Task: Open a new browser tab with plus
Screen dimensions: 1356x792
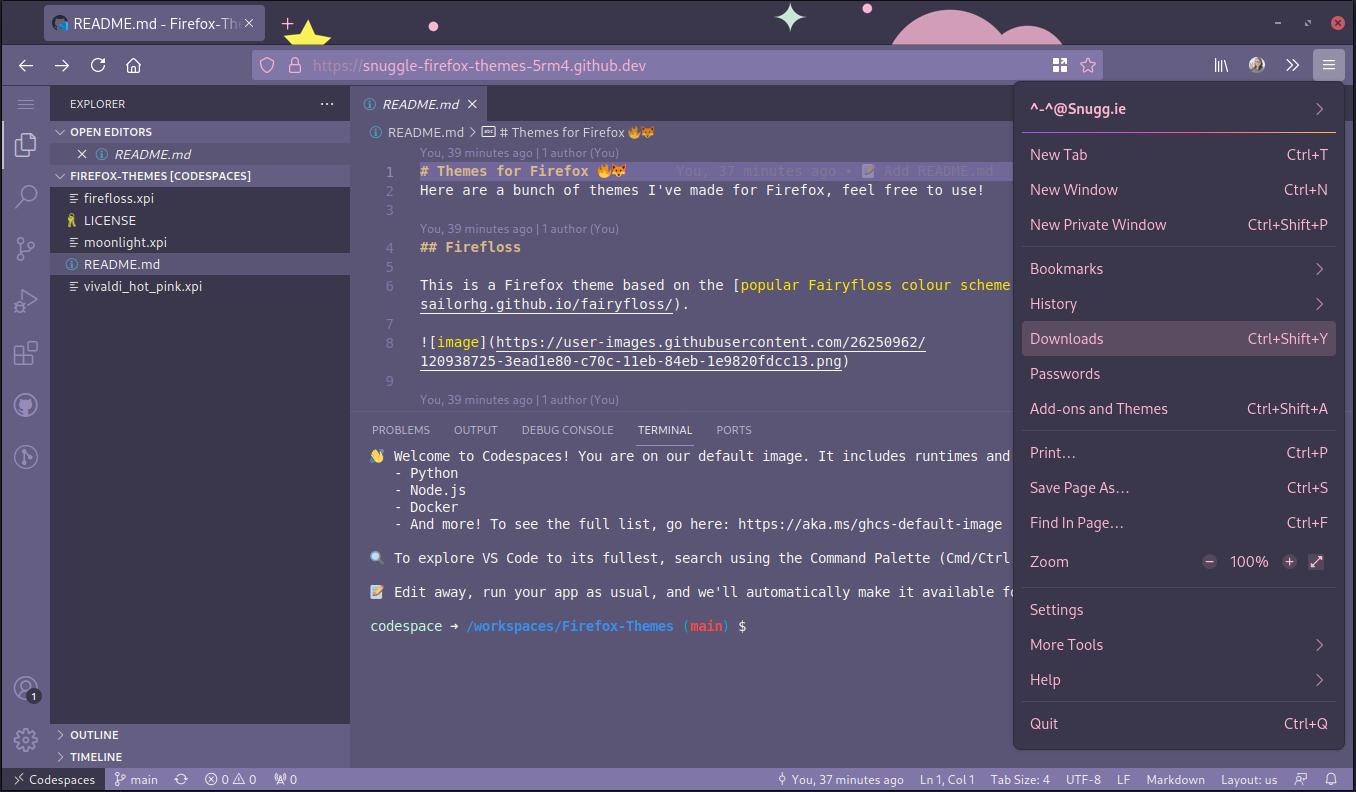Action: pos(287,23)
